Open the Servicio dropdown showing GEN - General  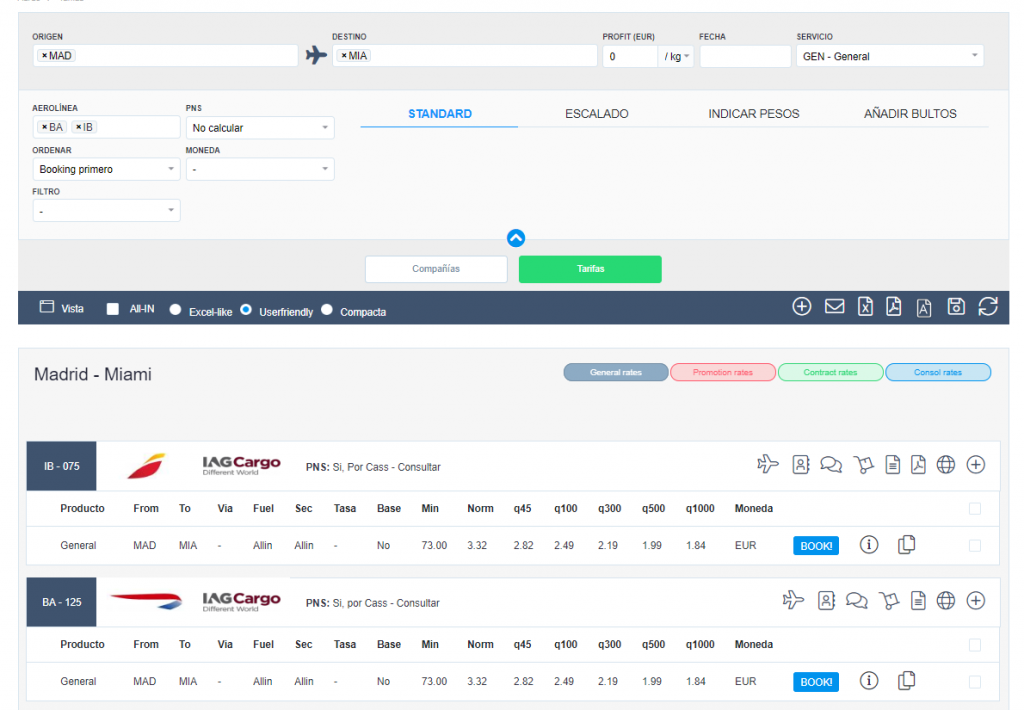pyautogui.click(x=889, y=56)
